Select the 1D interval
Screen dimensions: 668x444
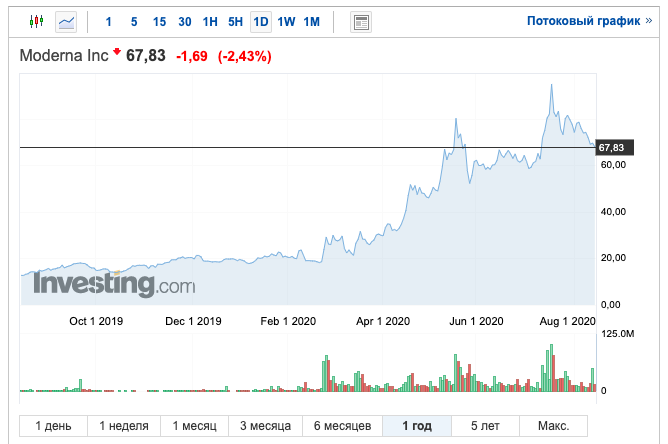261,22
